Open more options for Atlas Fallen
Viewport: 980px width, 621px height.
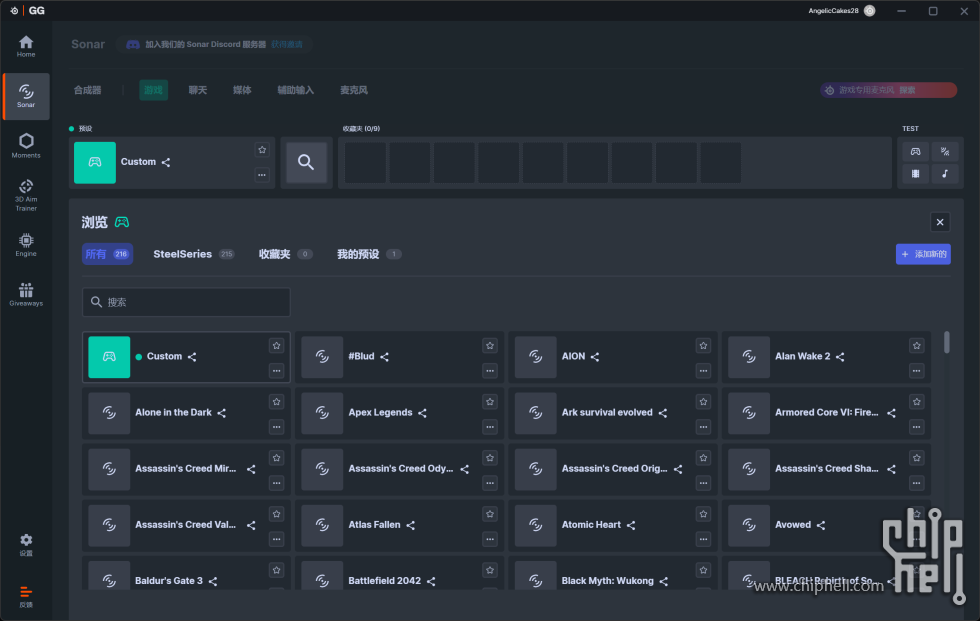[x=490, y=539]
